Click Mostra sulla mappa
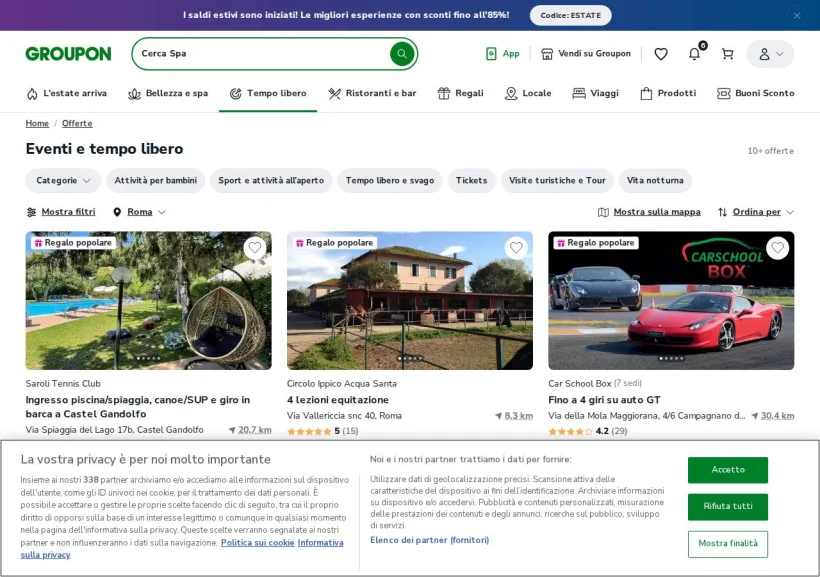 tap(649, 212)
